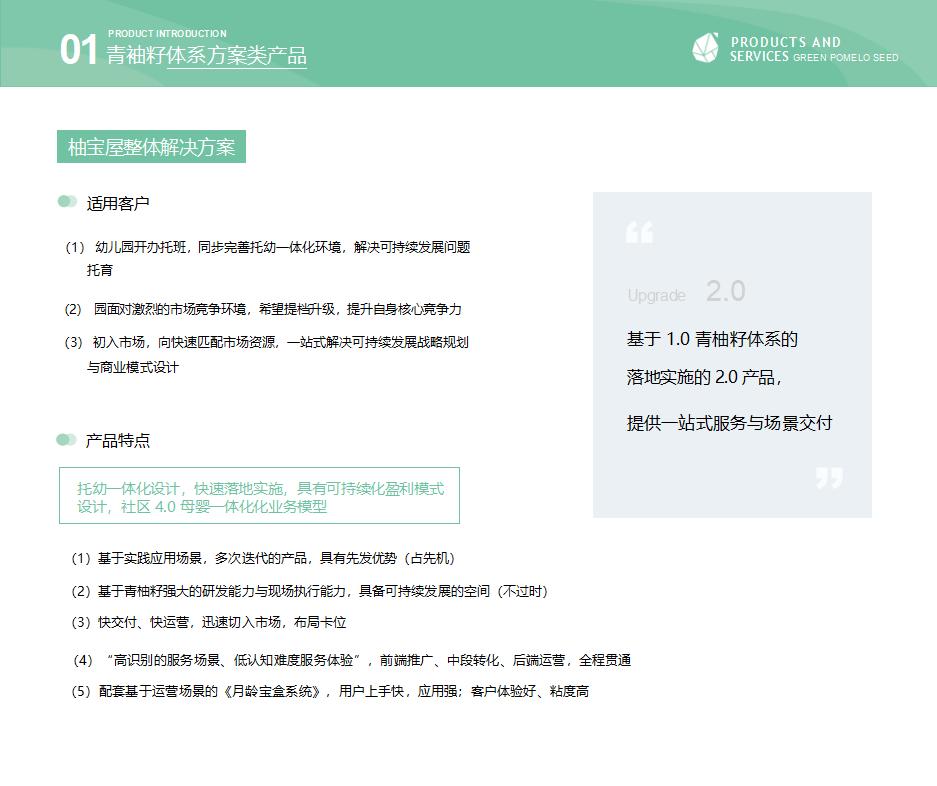Click the closing quotation mark icon

829,478
